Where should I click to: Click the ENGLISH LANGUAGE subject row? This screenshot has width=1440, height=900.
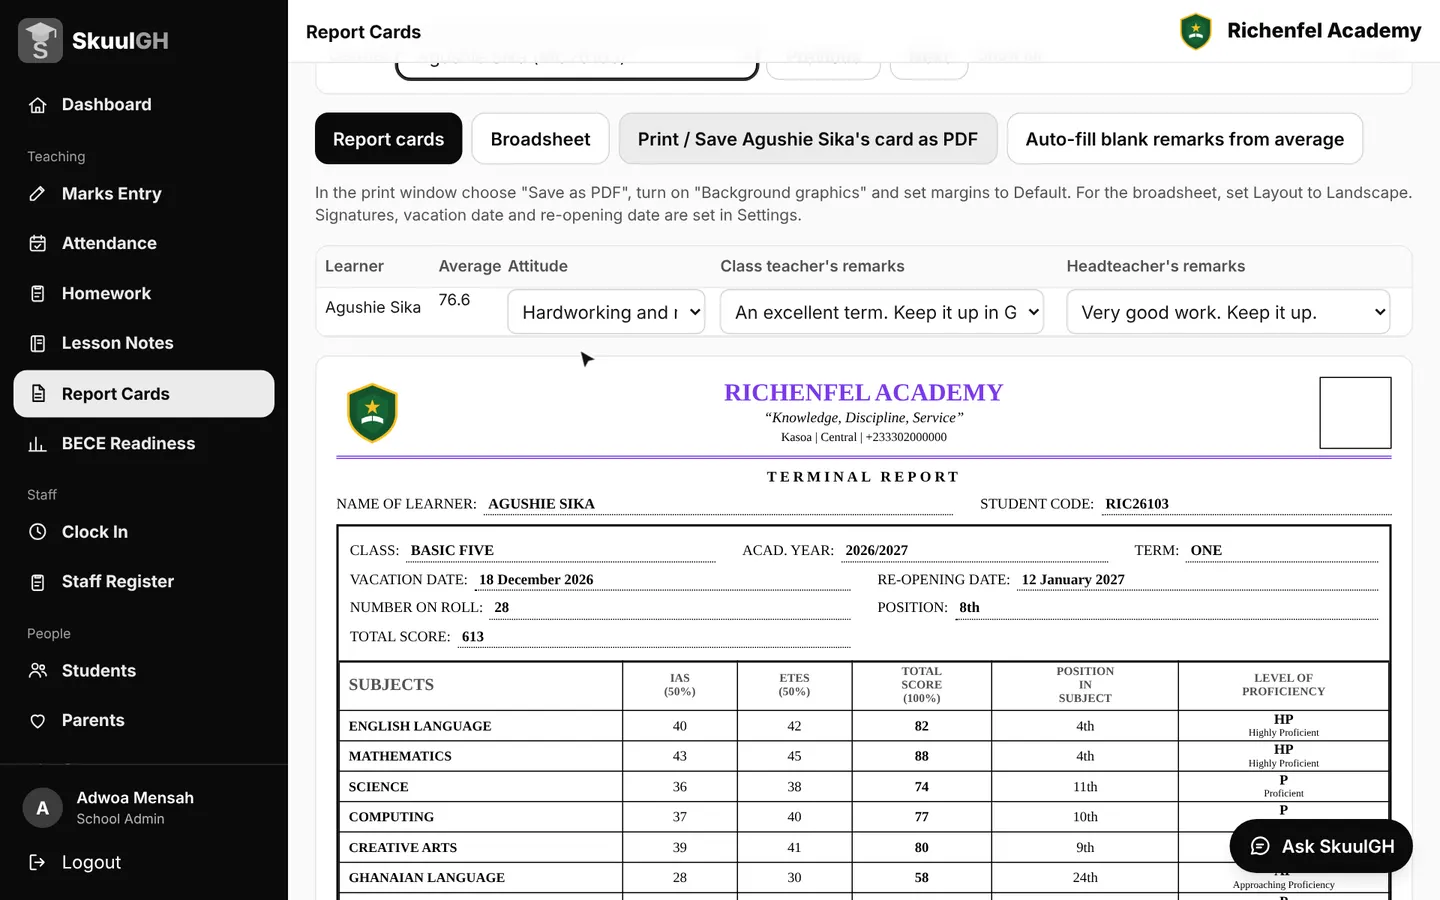coord(864,726)
